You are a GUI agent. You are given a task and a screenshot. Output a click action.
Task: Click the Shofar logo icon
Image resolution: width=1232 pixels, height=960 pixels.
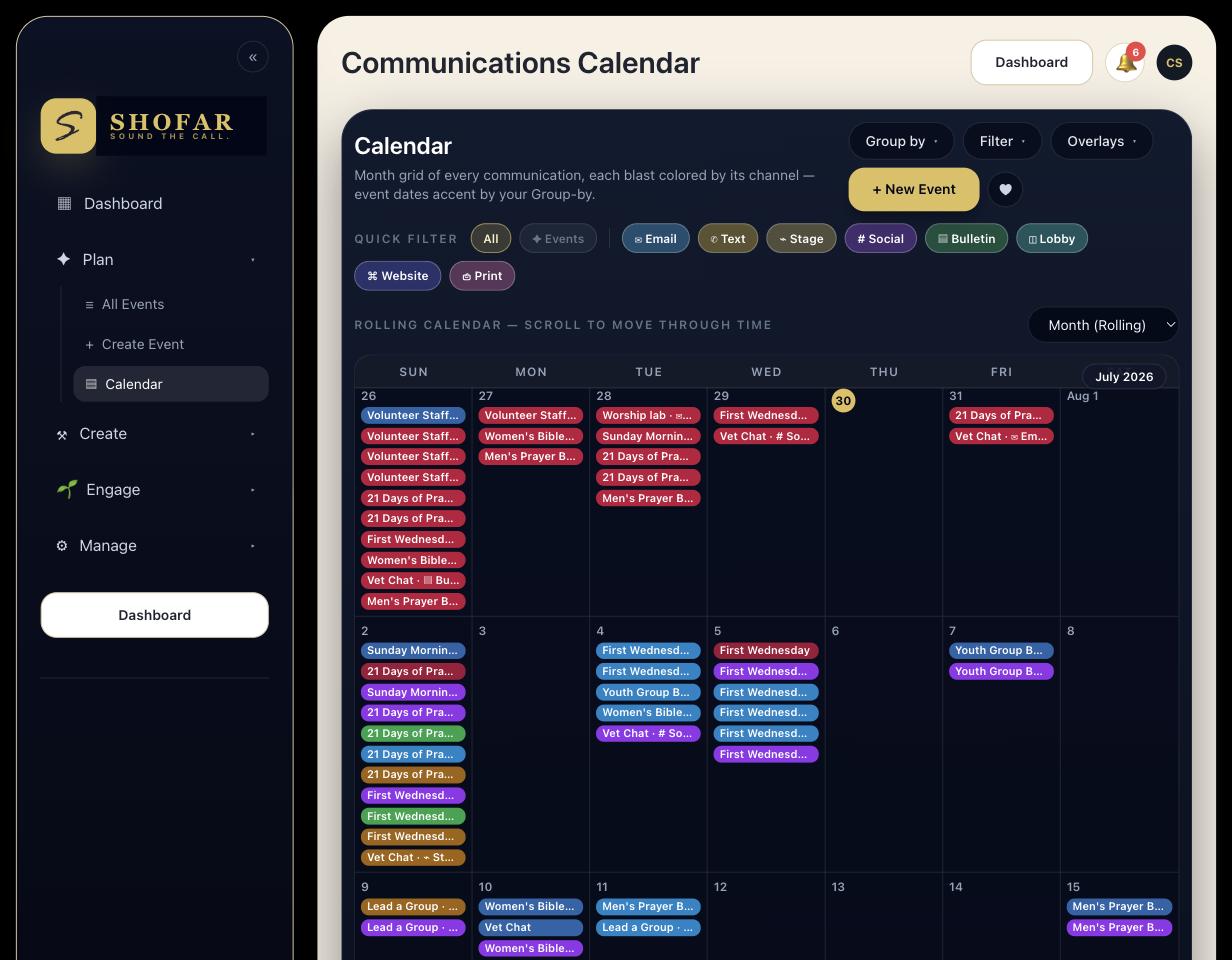pos(68,126)
